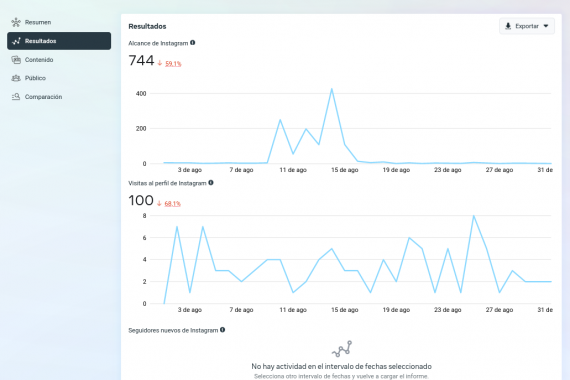
Task: Click the empty followers activity chart icon
Action: pos(342,349)
